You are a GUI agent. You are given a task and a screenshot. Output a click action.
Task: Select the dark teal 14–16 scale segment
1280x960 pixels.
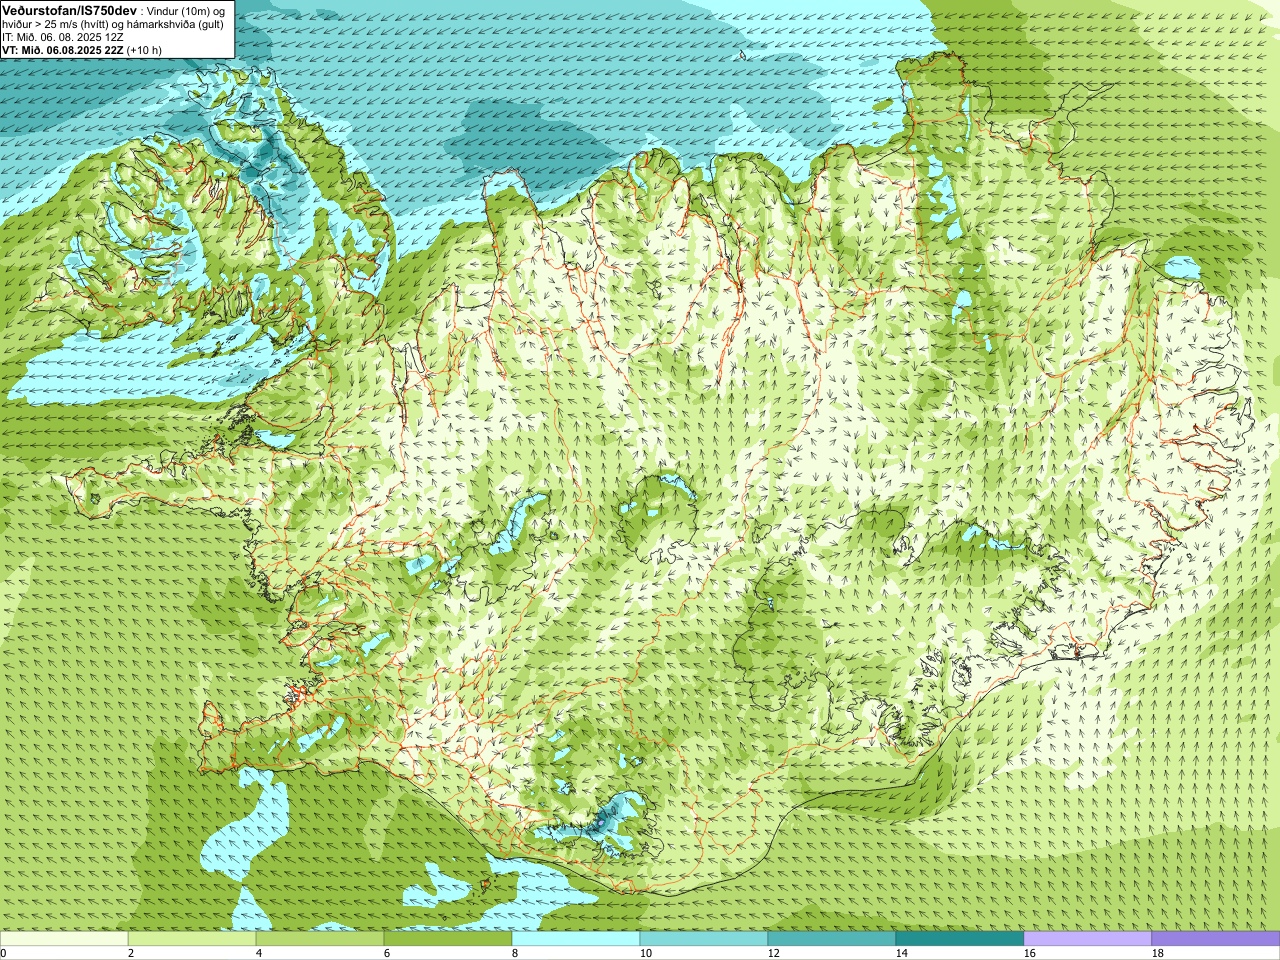coord(960,939)
